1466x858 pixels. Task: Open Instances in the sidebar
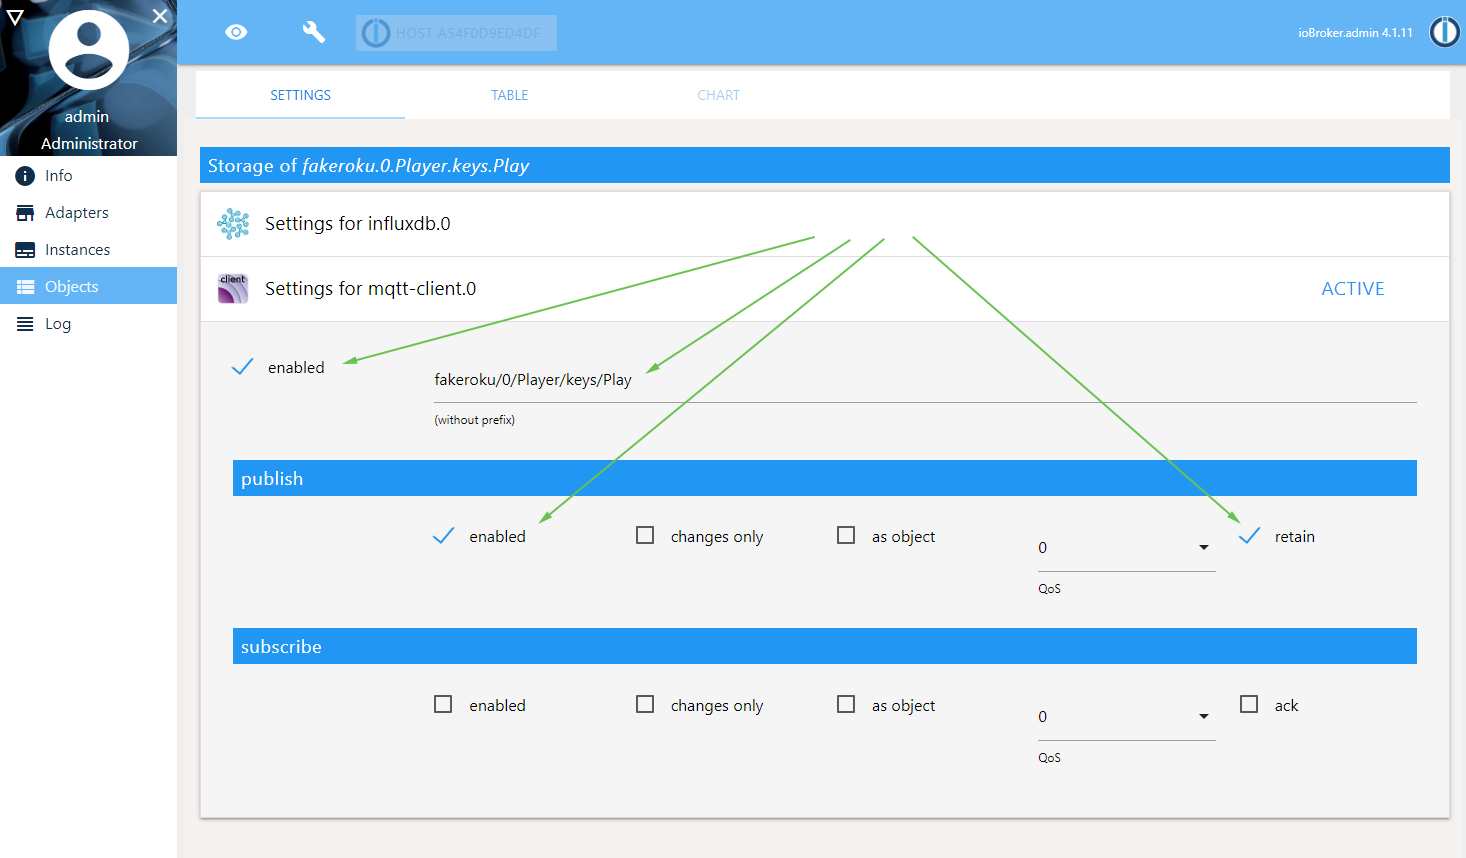point(88,250)
